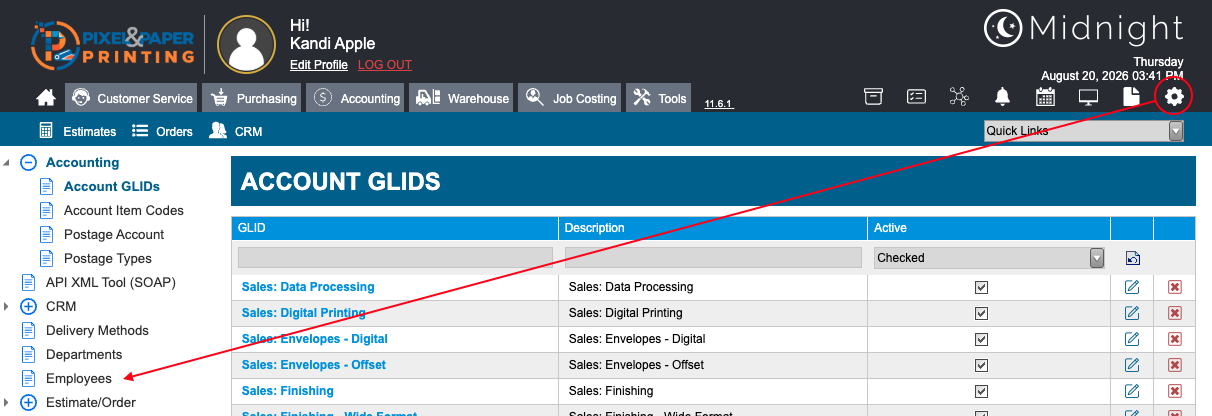Image resolution: width=1212 pixels, height=416 pixels.
Task: Delete Sales: Digital Printing row
Action: (1175, 313)
